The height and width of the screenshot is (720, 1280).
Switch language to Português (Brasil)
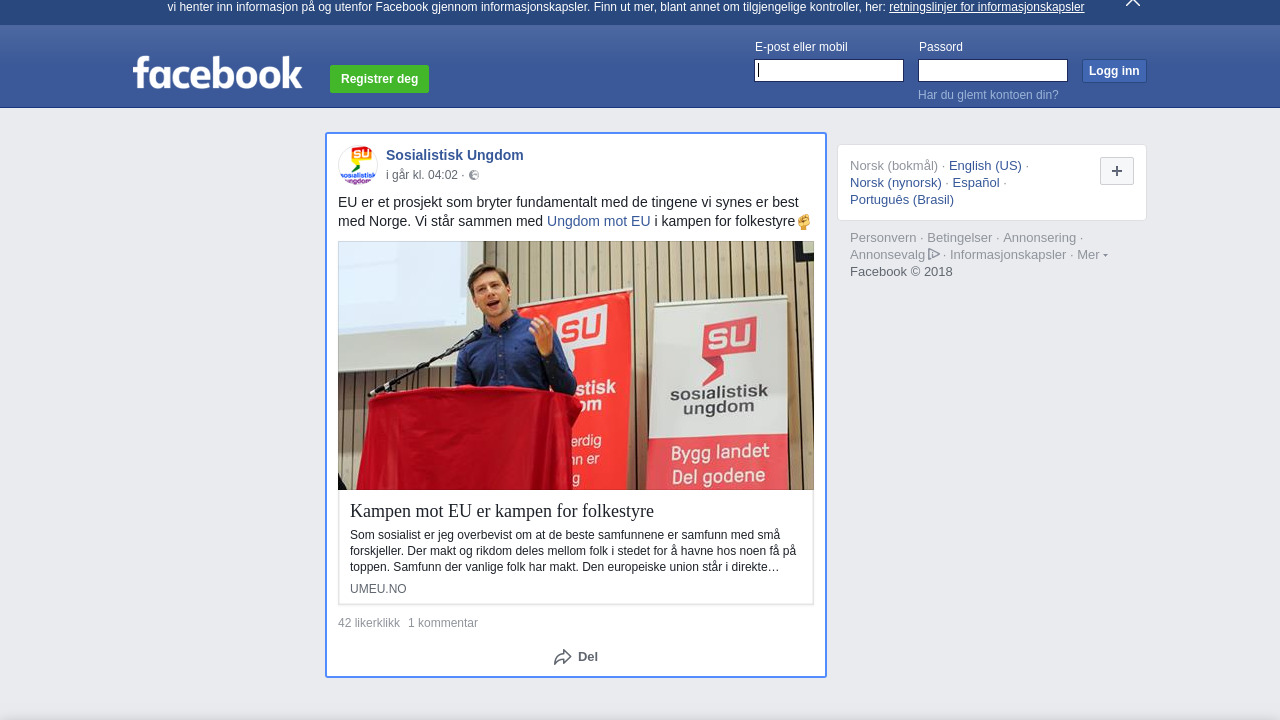[x=902, y=200]
